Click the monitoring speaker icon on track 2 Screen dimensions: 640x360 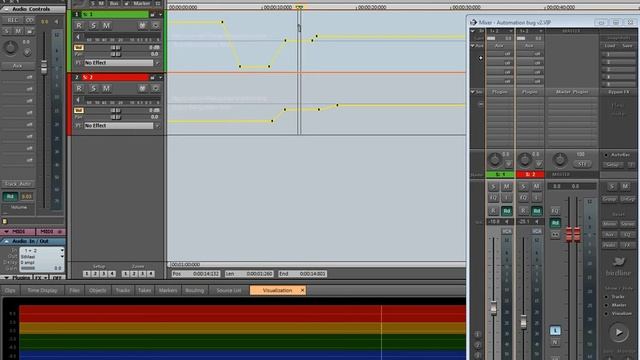click(78, 100)
